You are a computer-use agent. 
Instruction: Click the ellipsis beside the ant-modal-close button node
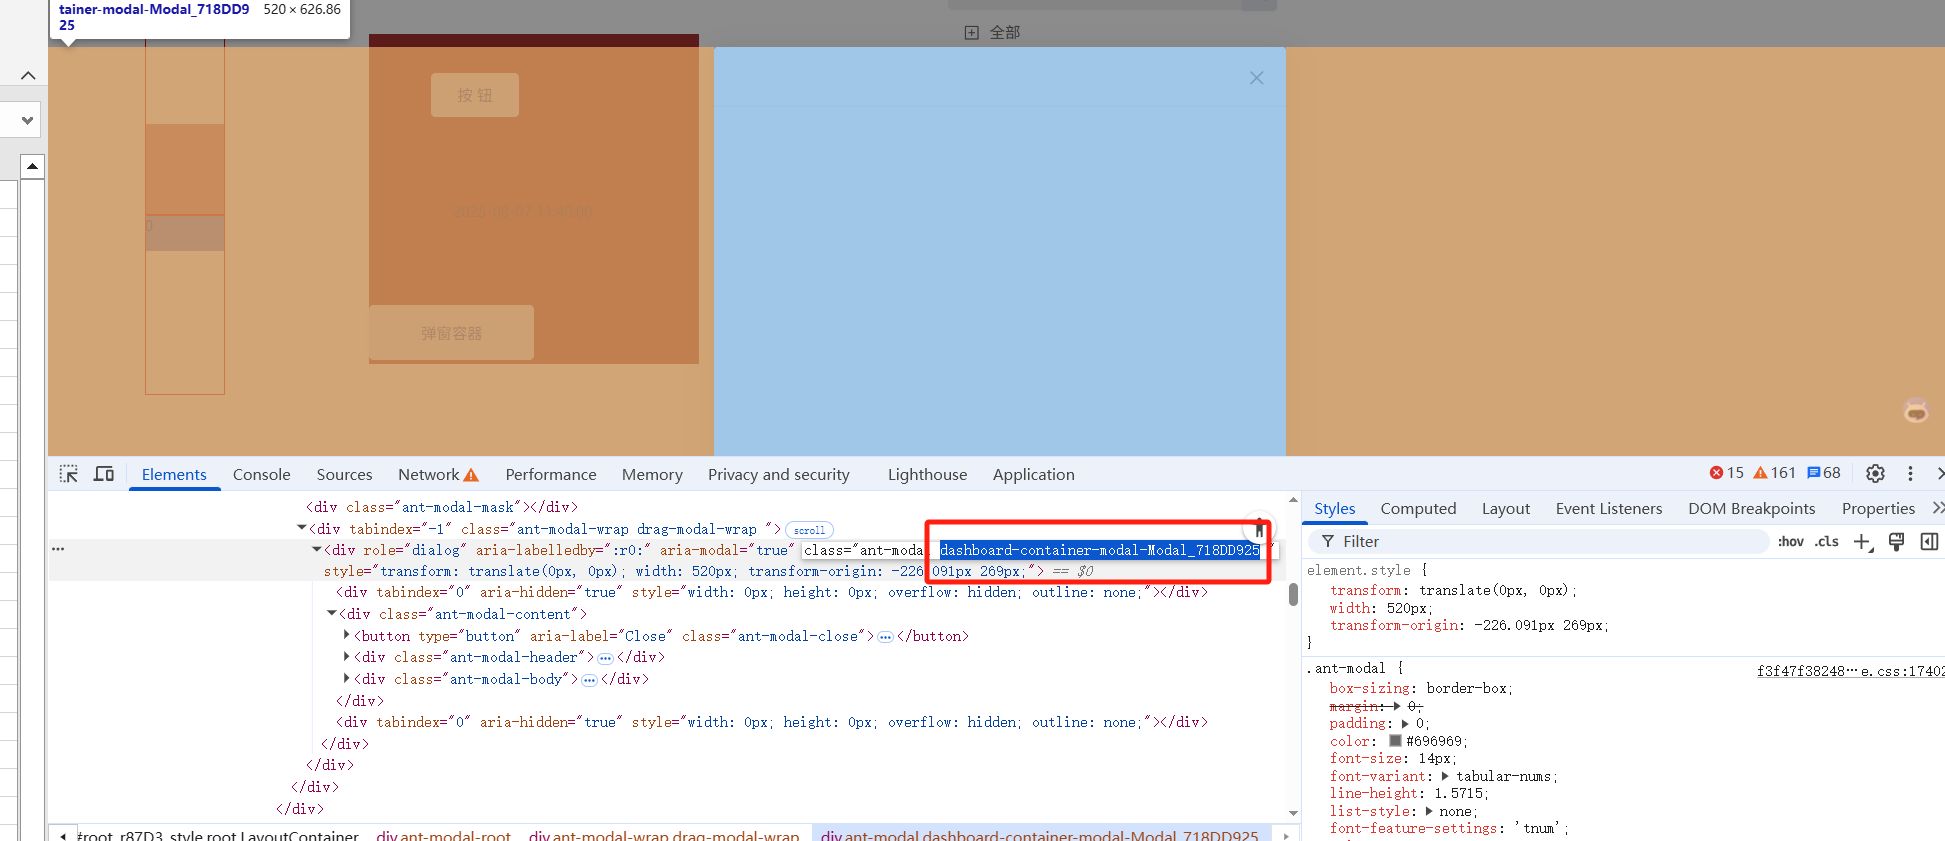pyautogui.click(x=885, y=637)
